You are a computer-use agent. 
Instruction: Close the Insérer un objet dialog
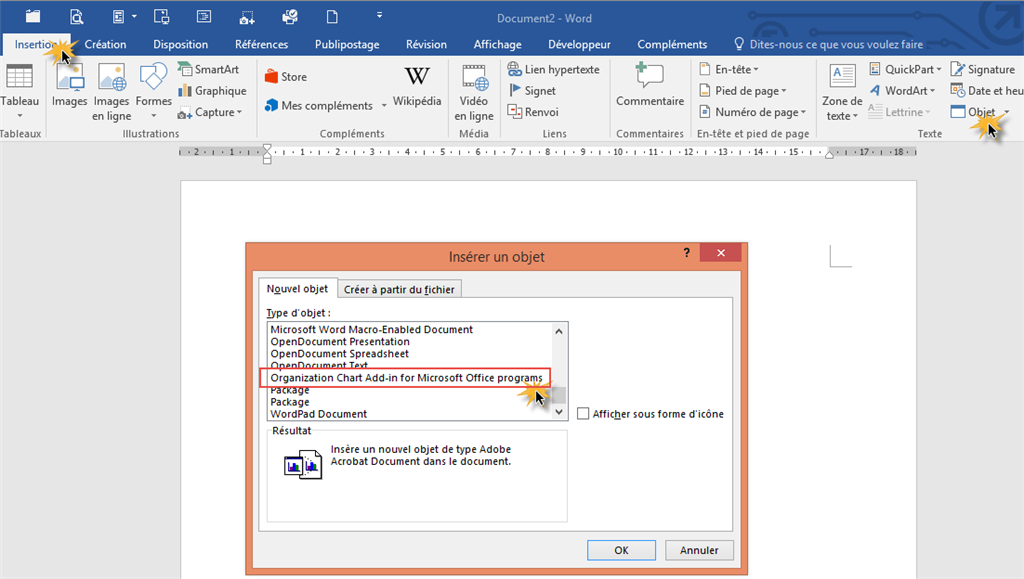tap(720, 253)
